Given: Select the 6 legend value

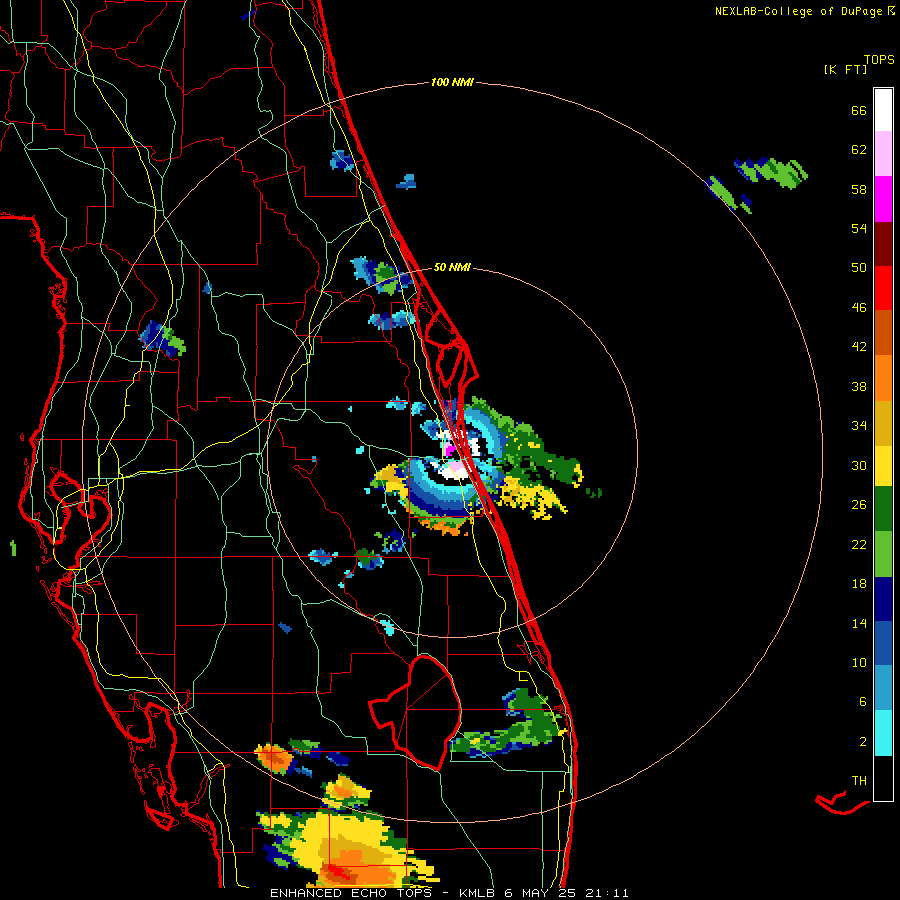Looking at the screenshot, I should [863, 701].
